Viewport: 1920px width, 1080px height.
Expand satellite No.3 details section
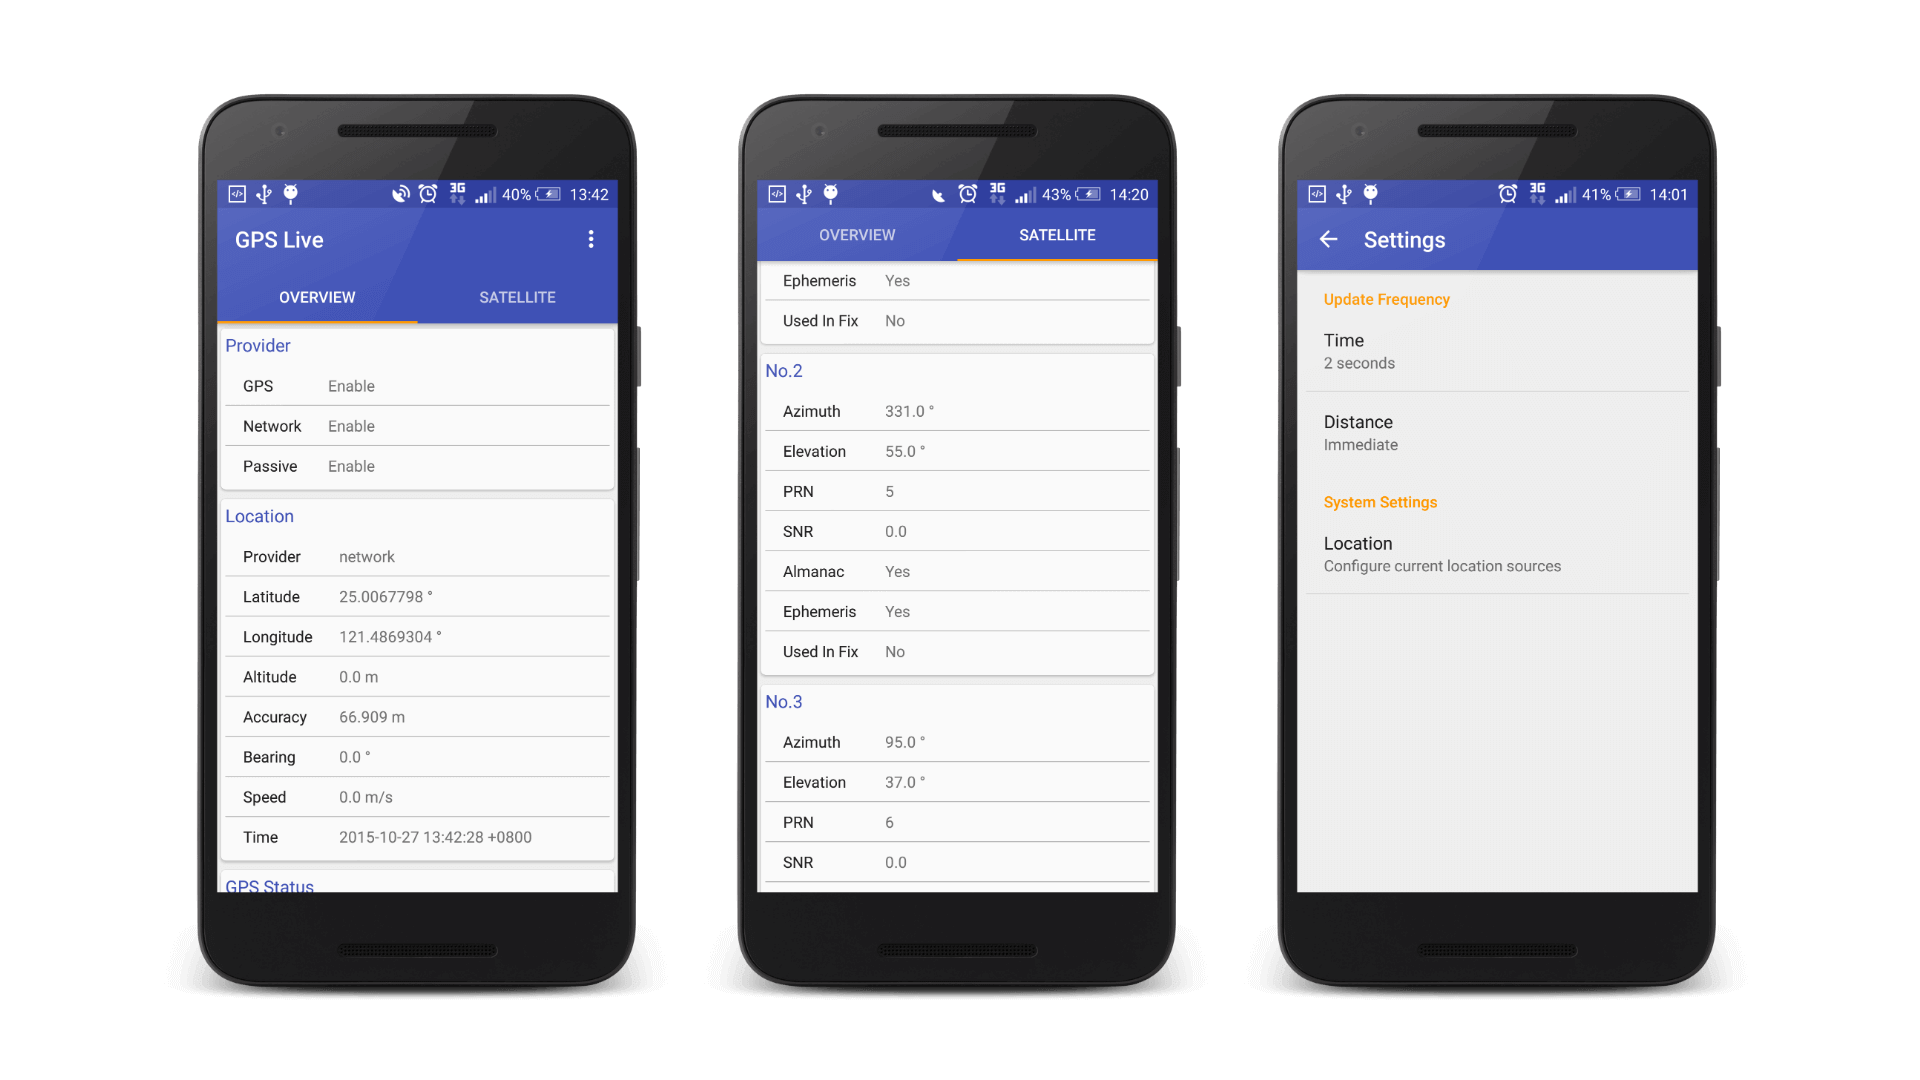click(x=787, y=700)
